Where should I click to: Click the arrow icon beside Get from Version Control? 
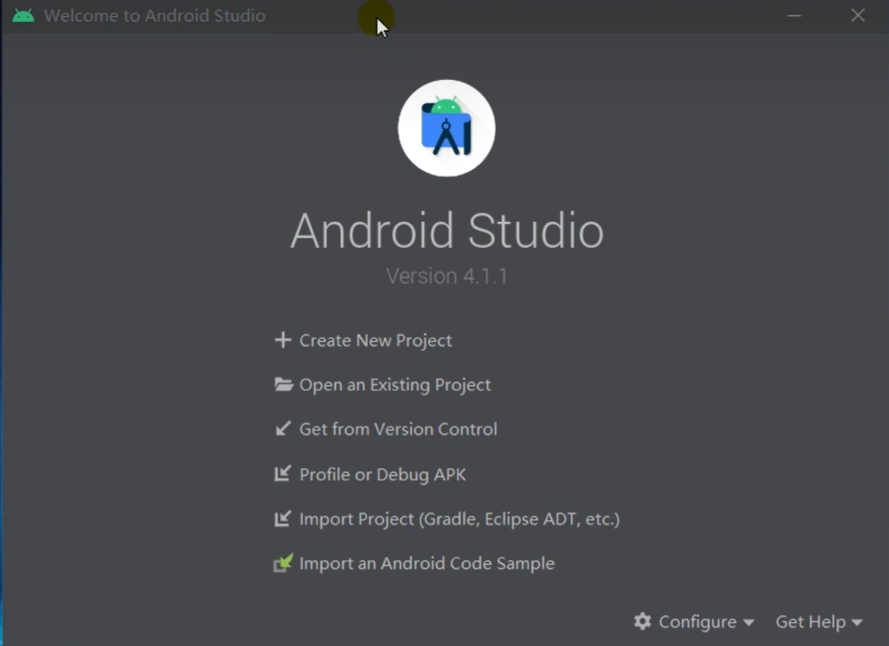coord(283,428)
